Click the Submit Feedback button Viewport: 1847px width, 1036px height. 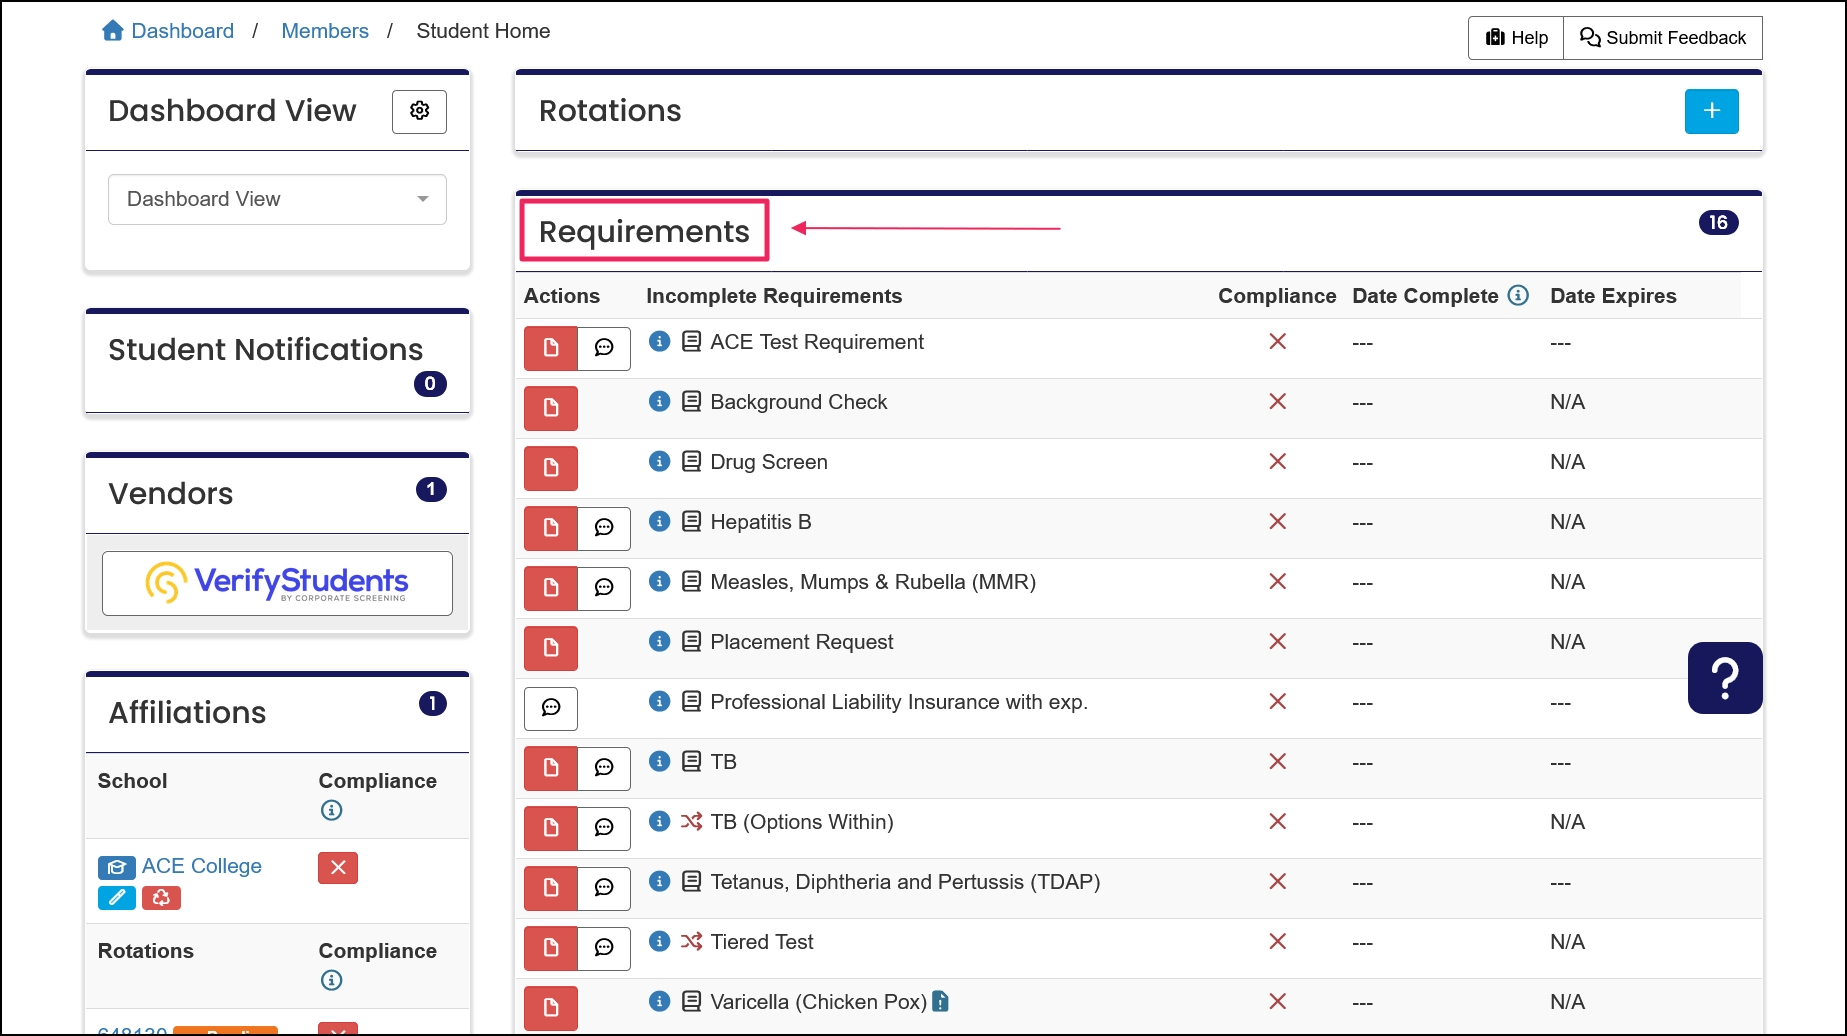pyautogui.click(x=1662, y=37)
